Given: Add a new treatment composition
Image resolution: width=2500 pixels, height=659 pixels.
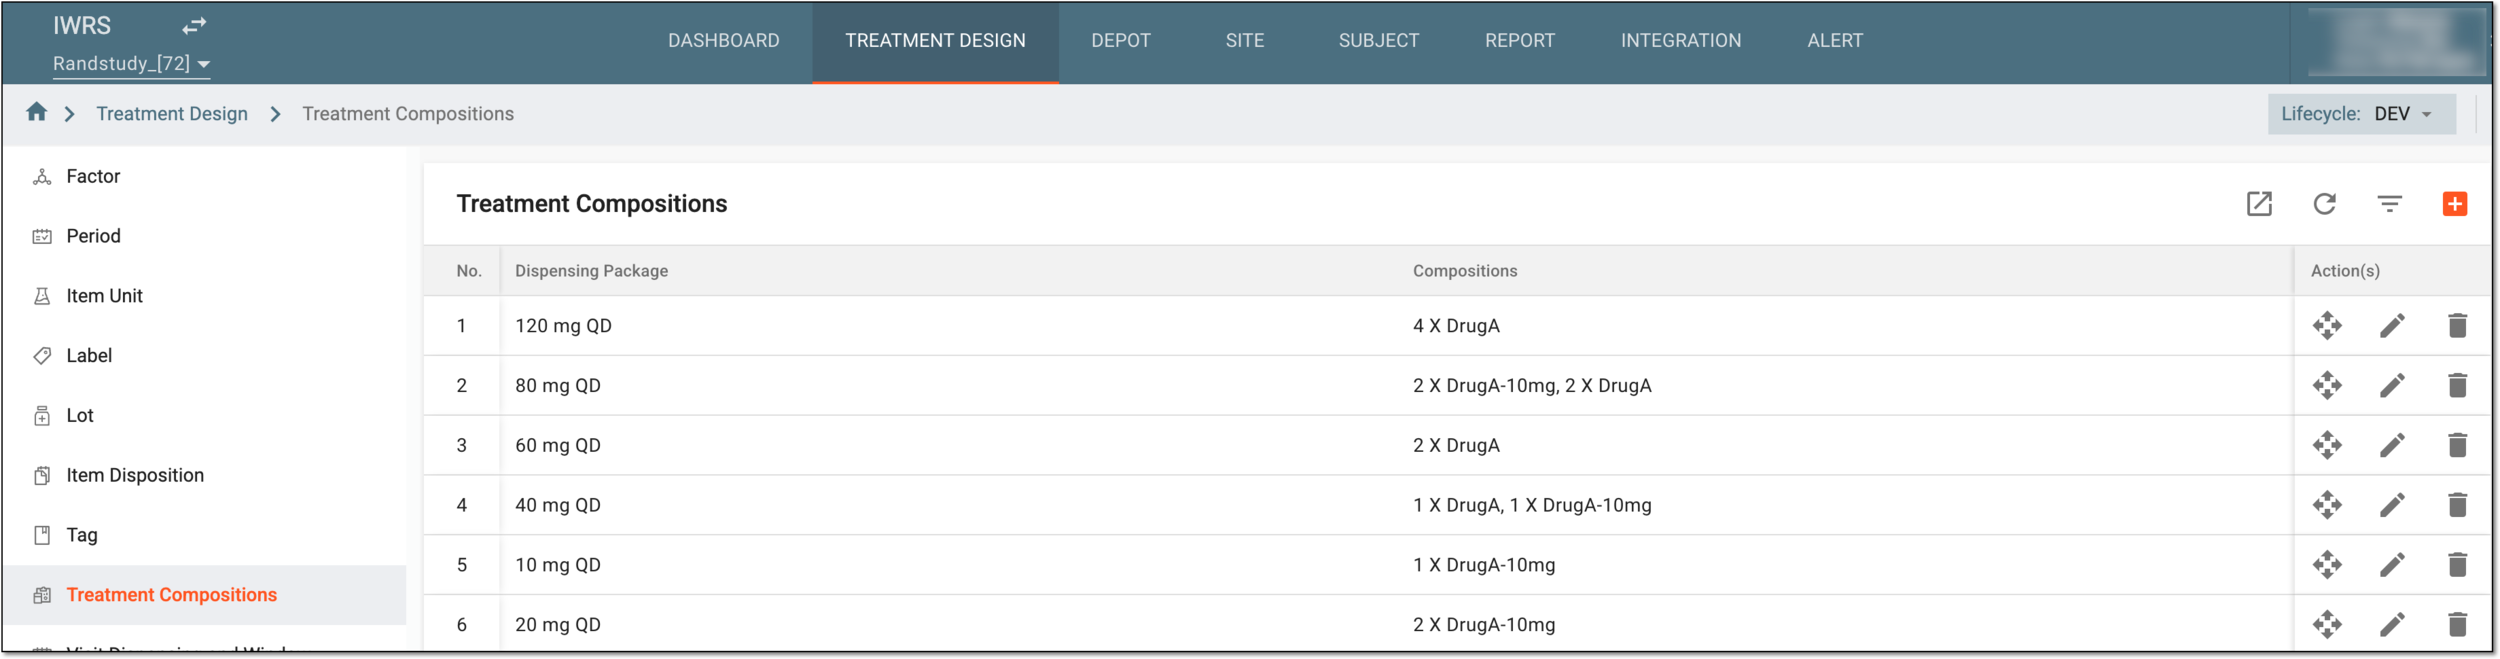Looking at the screenshot, I should coord(2454,204).
